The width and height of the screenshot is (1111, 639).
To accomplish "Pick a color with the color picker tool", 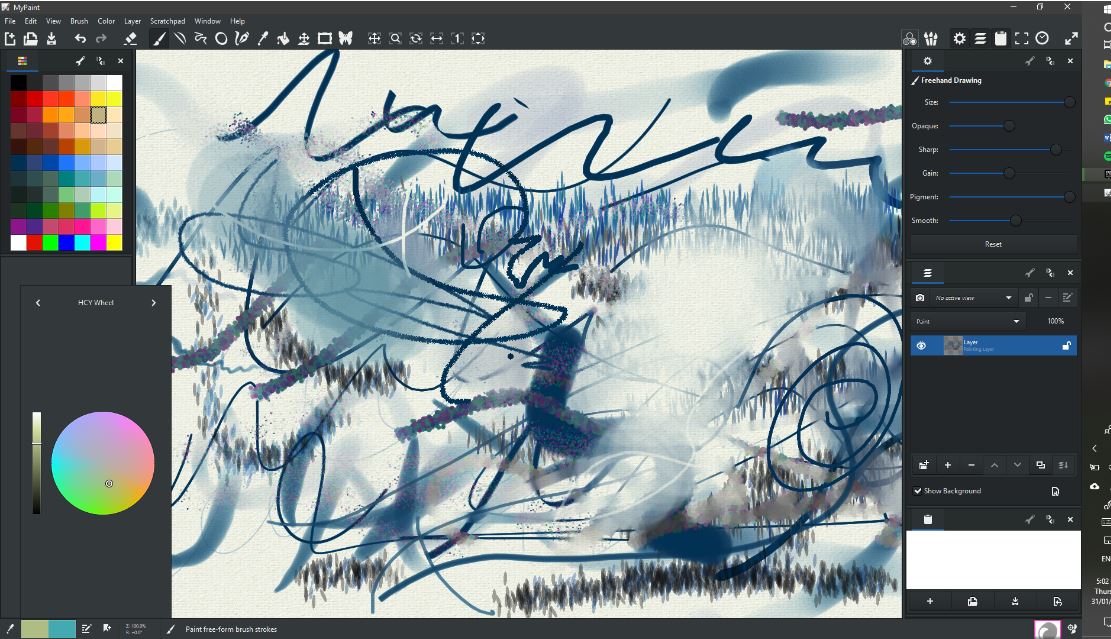I will coord(262,38).
